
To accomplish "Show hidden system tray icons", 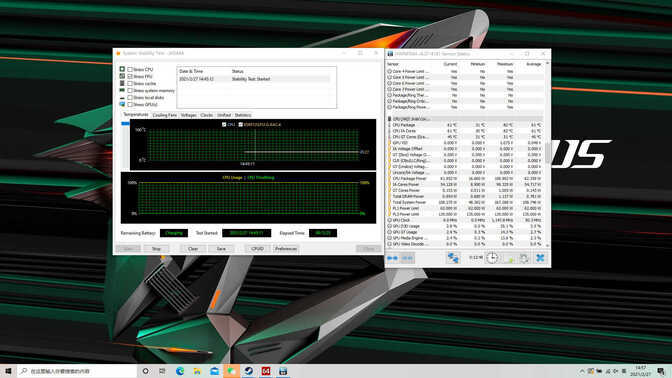I will coord(582,371).
